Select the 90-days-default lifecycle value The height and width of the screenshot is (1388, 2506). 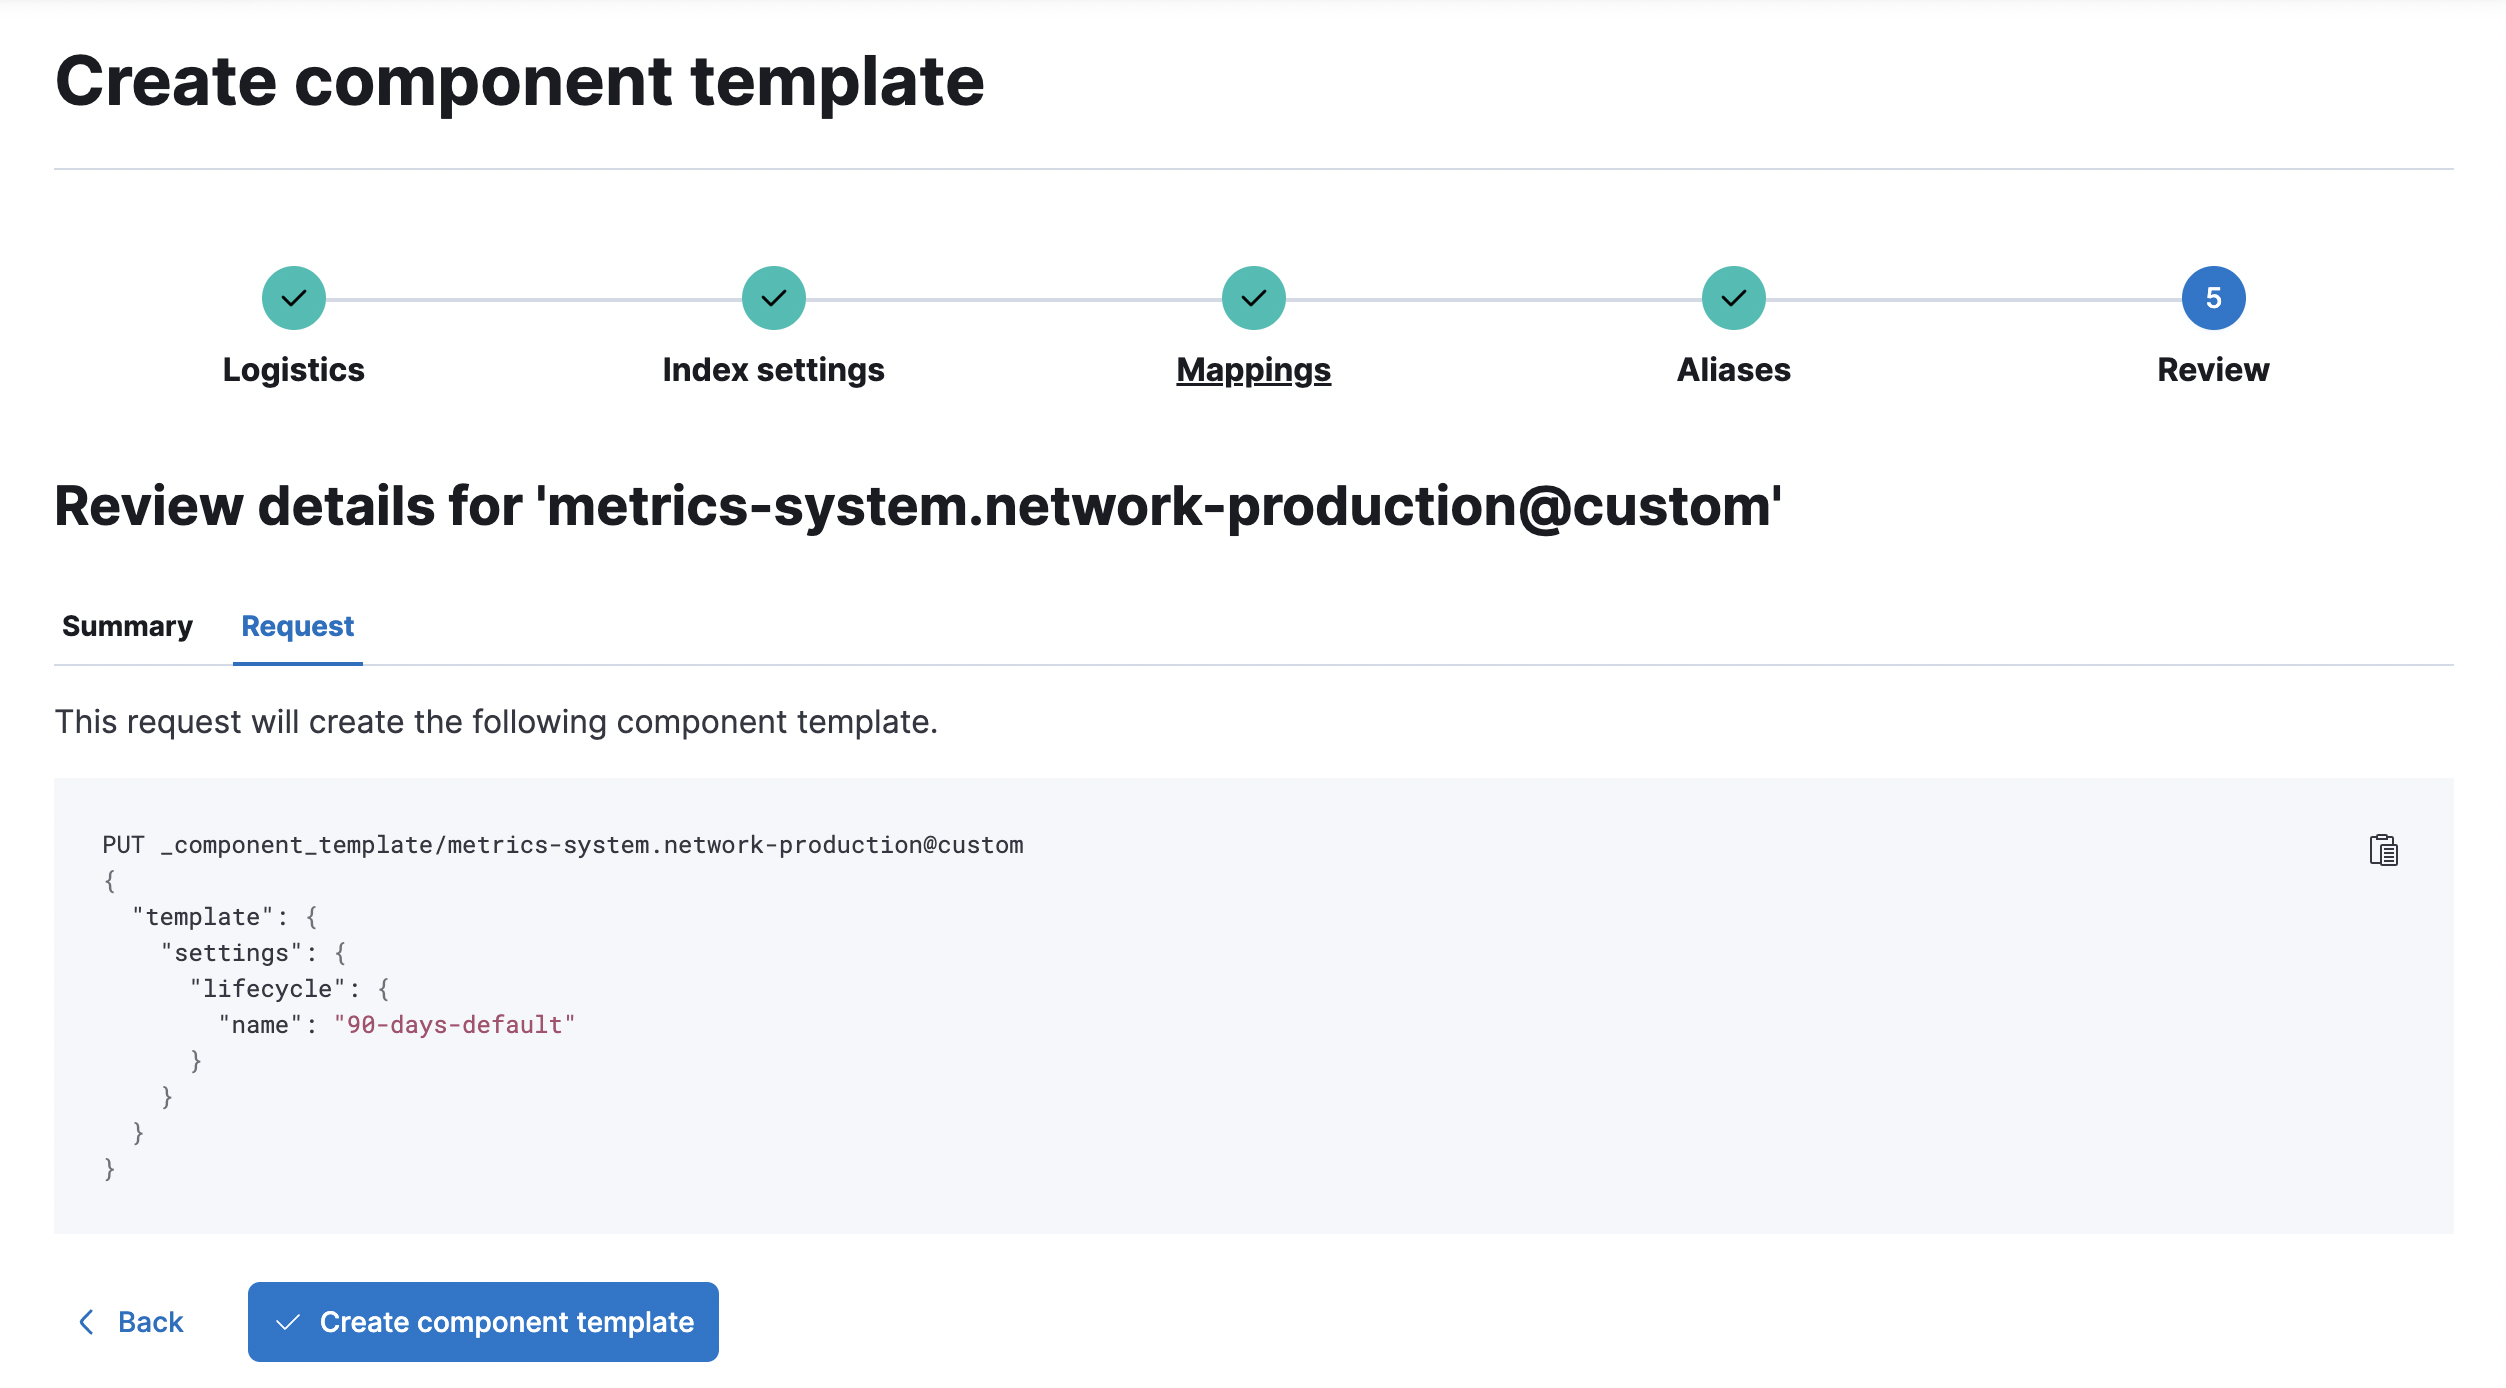click(x=455, y=1024)
